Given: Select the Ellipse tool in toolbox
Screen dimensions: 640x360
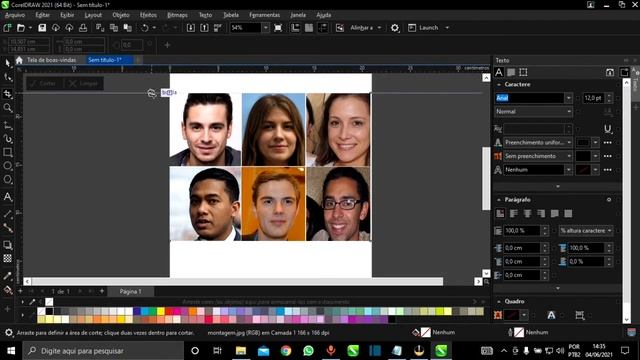Looking at the screenshot, I should pos(7,166).
